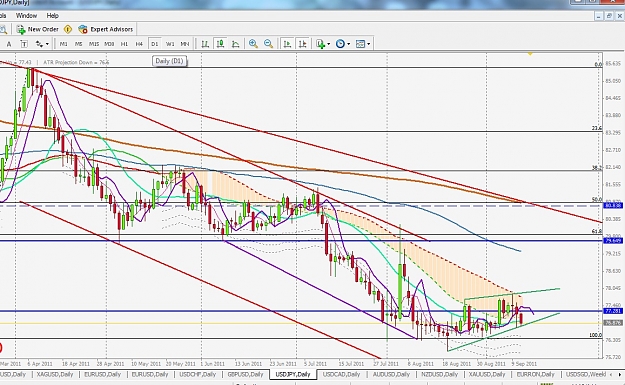Screen dimensions: 625x385
Task: Display chart as line chart
Action: [236, 44]
